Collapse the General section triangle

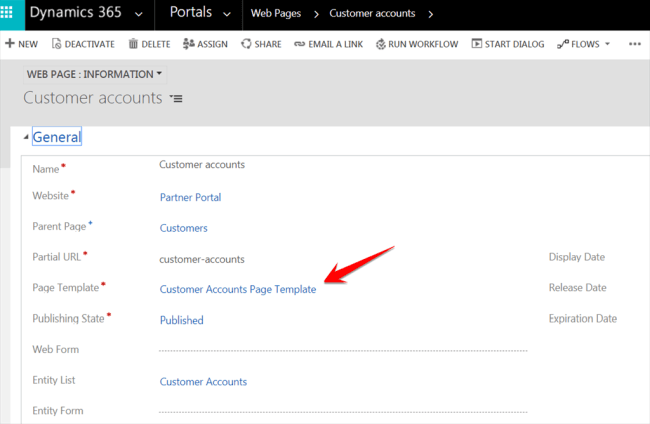coord(26,137)
